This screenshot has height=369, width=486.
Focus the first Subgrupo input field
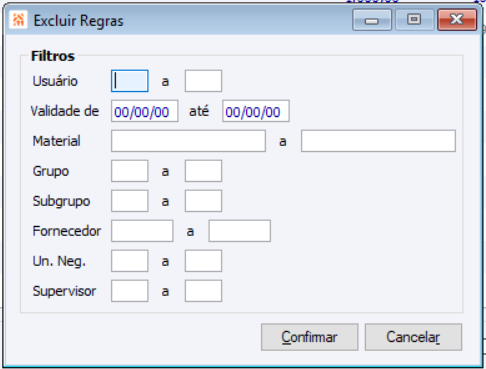coord(130,201)
